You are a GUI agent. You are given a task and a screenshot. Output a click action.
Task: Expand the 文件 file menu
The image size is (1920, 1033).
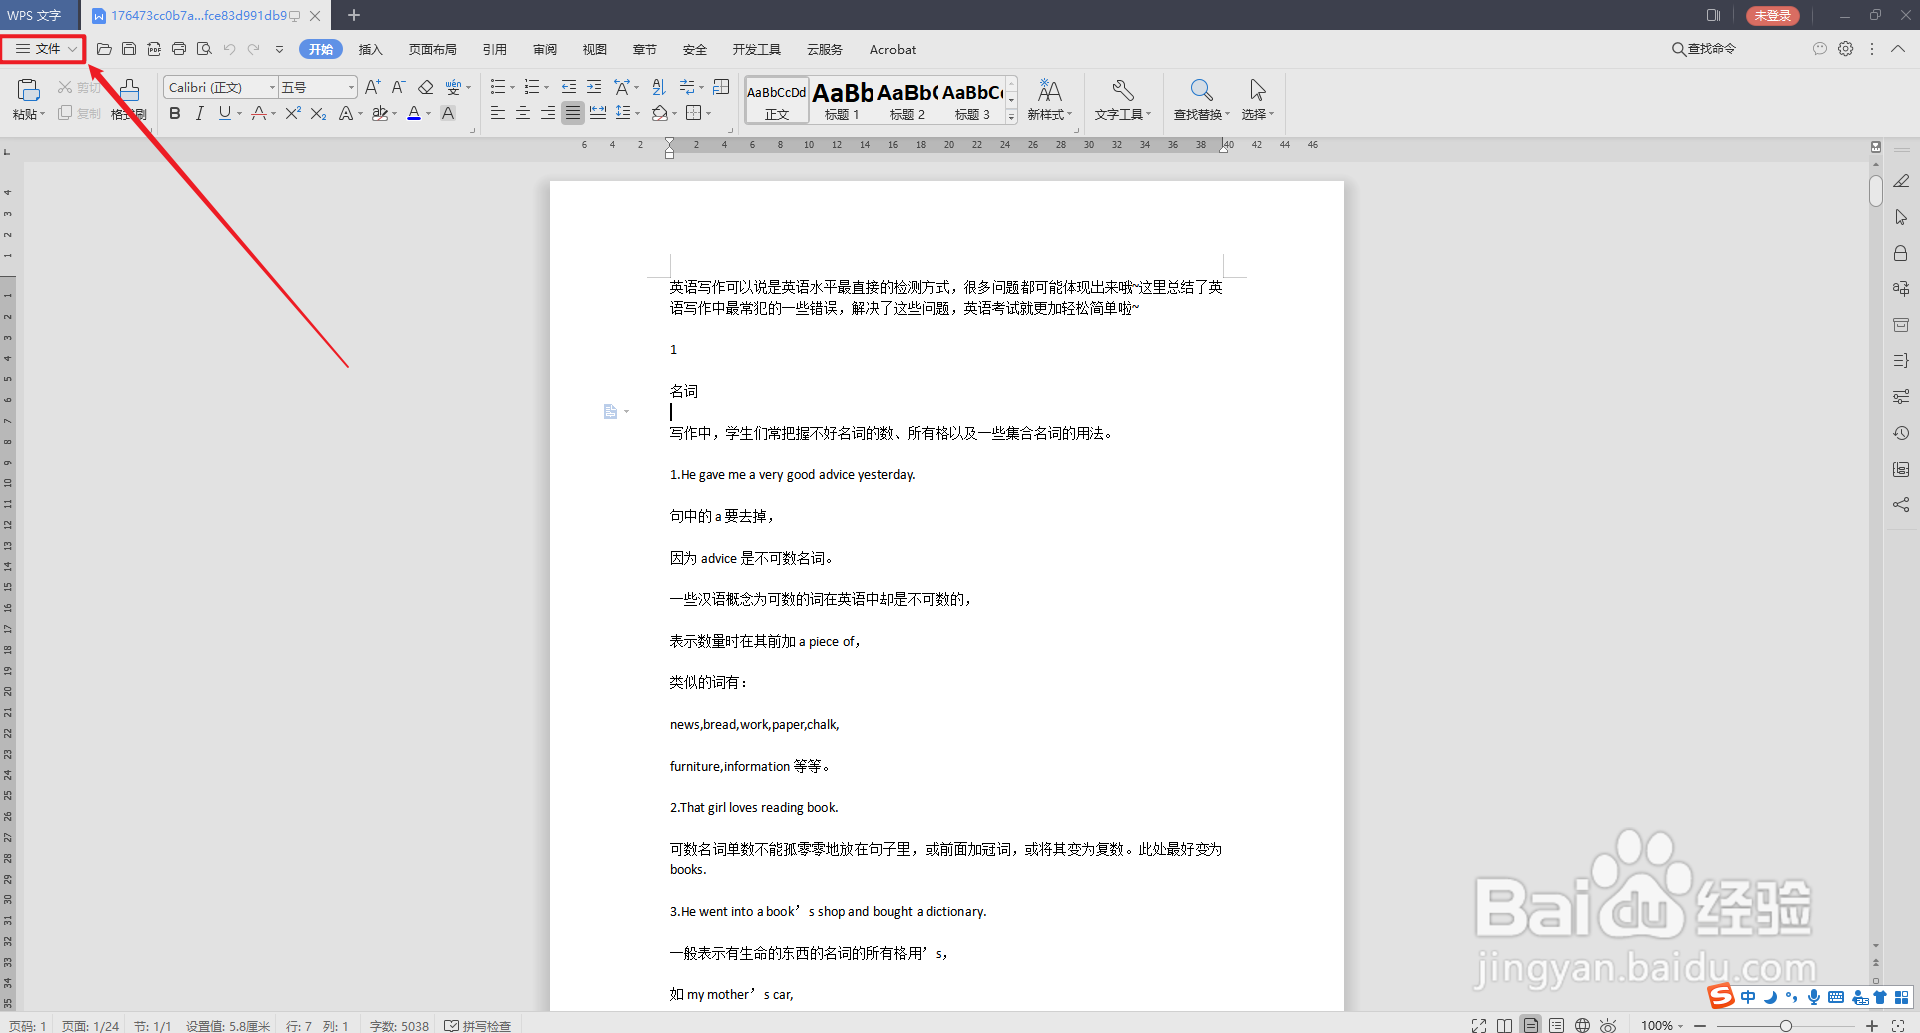(44, 49)
